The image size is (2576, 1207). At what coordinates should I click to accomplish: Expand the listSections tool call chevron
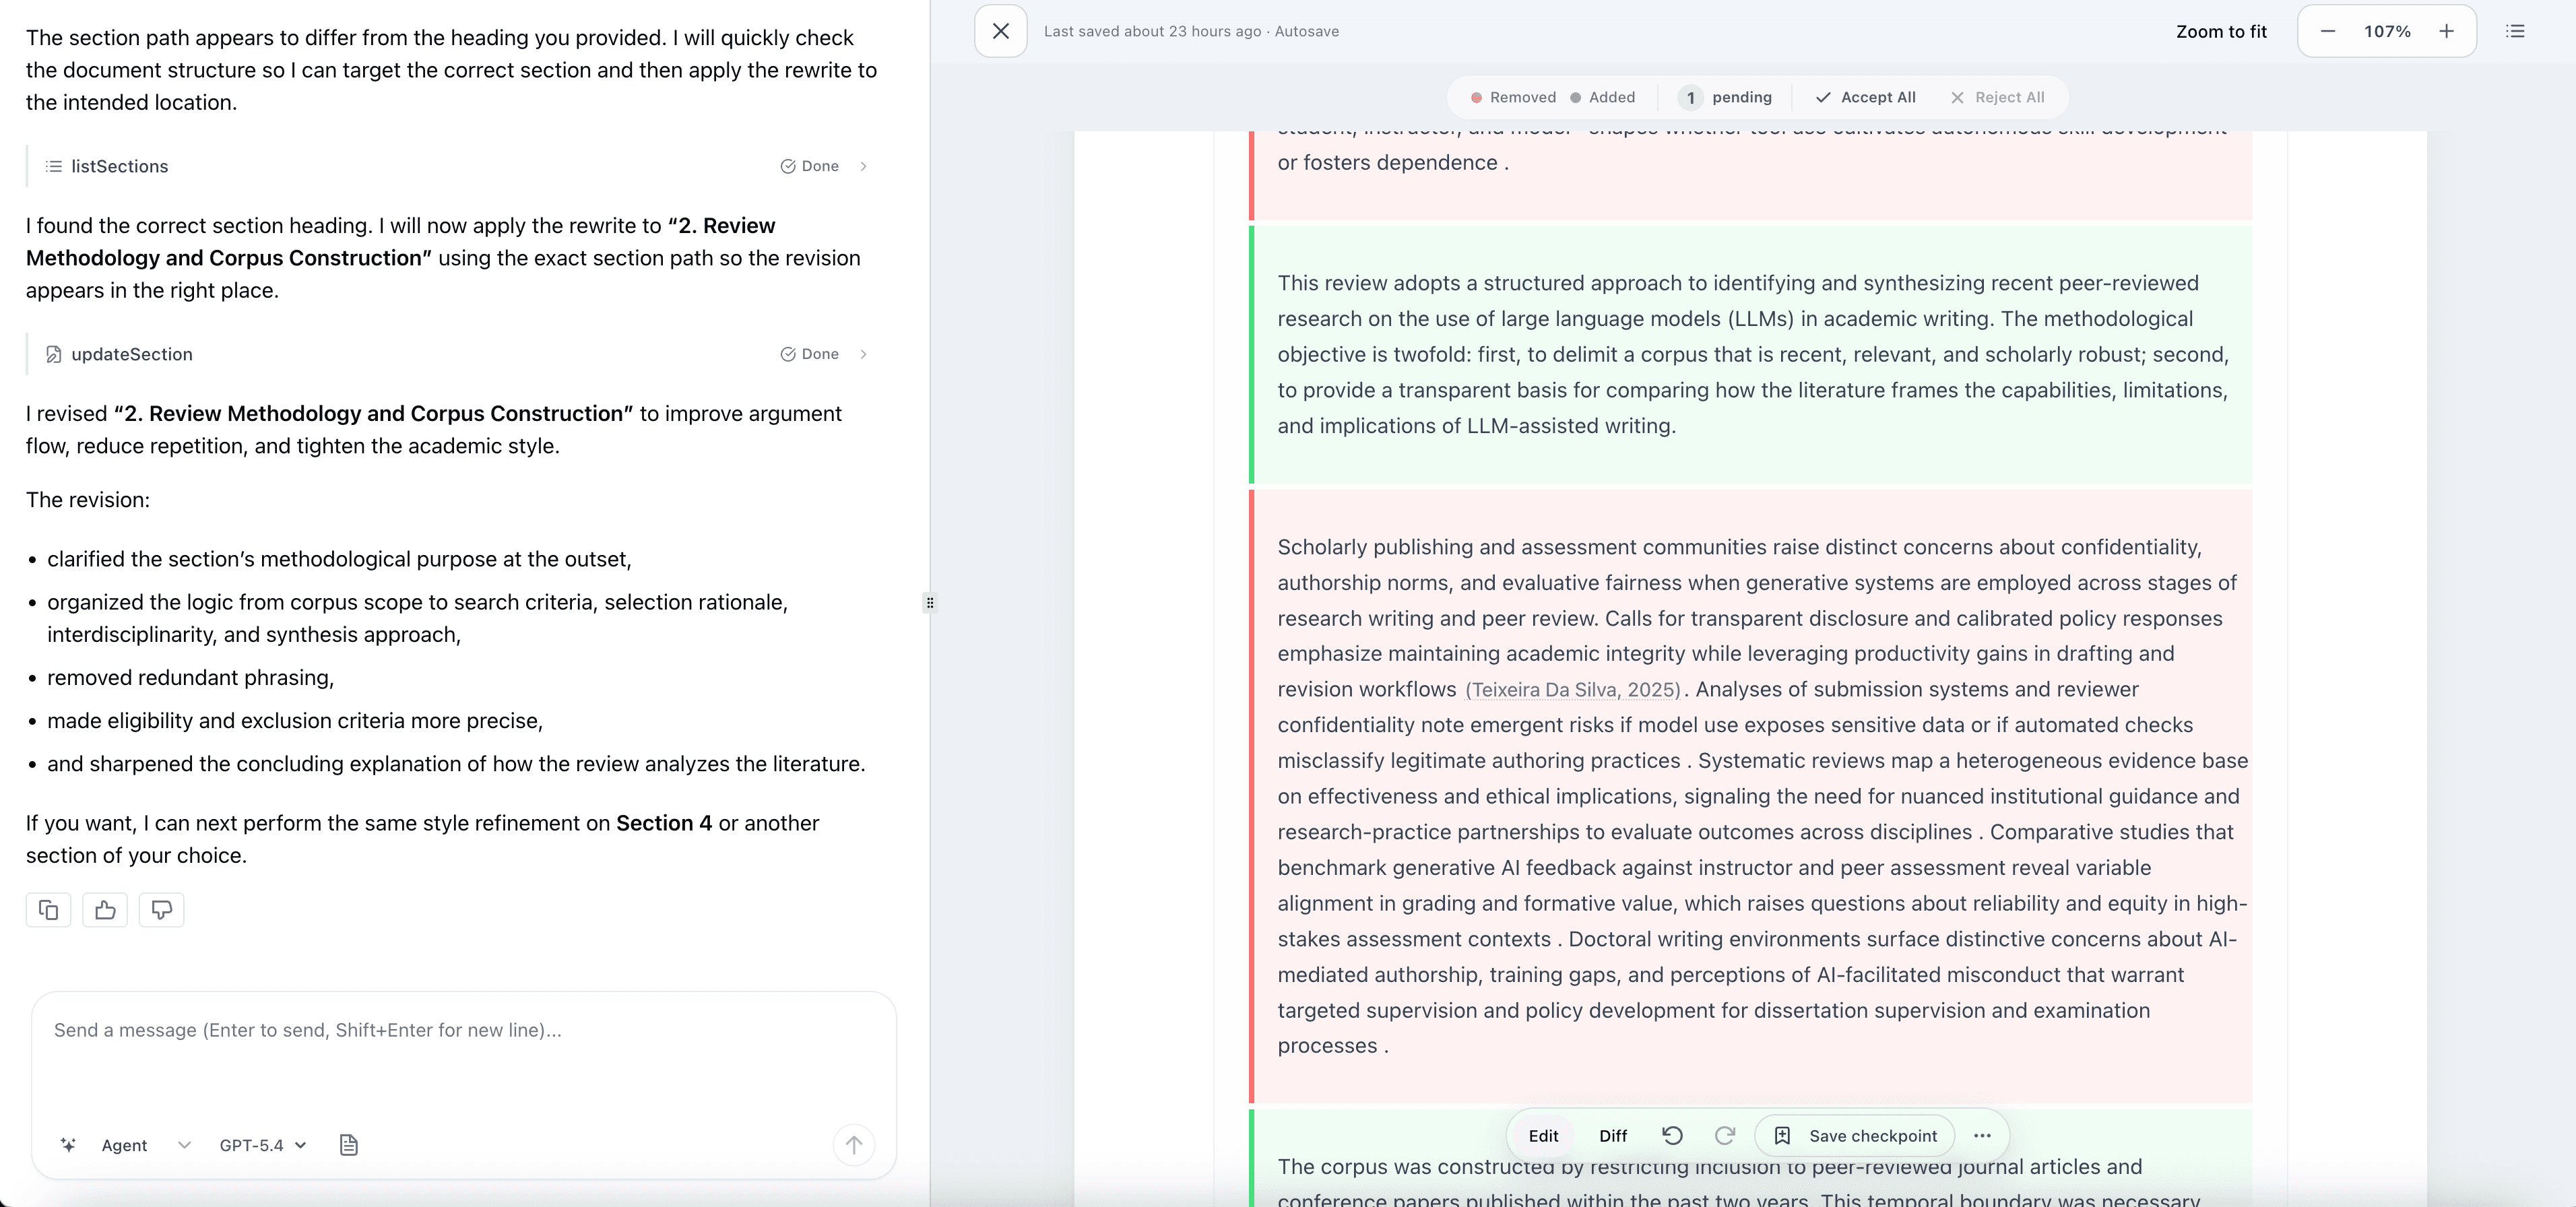click(x=863, y=166)
